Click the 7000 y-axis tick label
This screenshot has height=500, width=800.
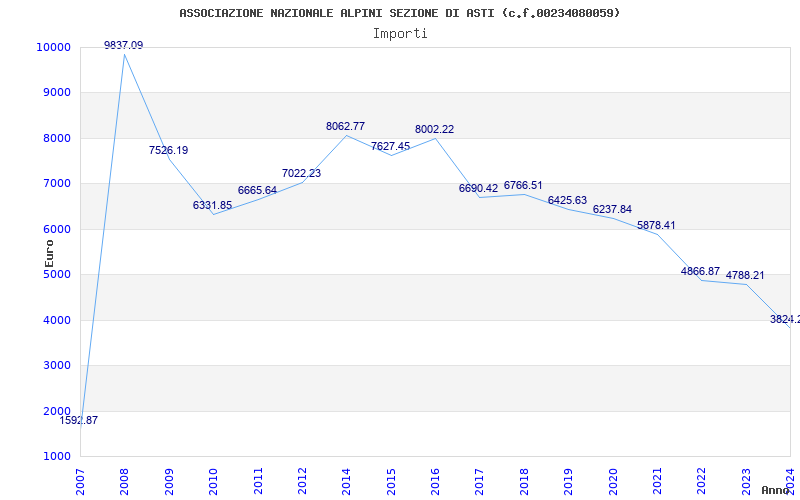[57, 184]
